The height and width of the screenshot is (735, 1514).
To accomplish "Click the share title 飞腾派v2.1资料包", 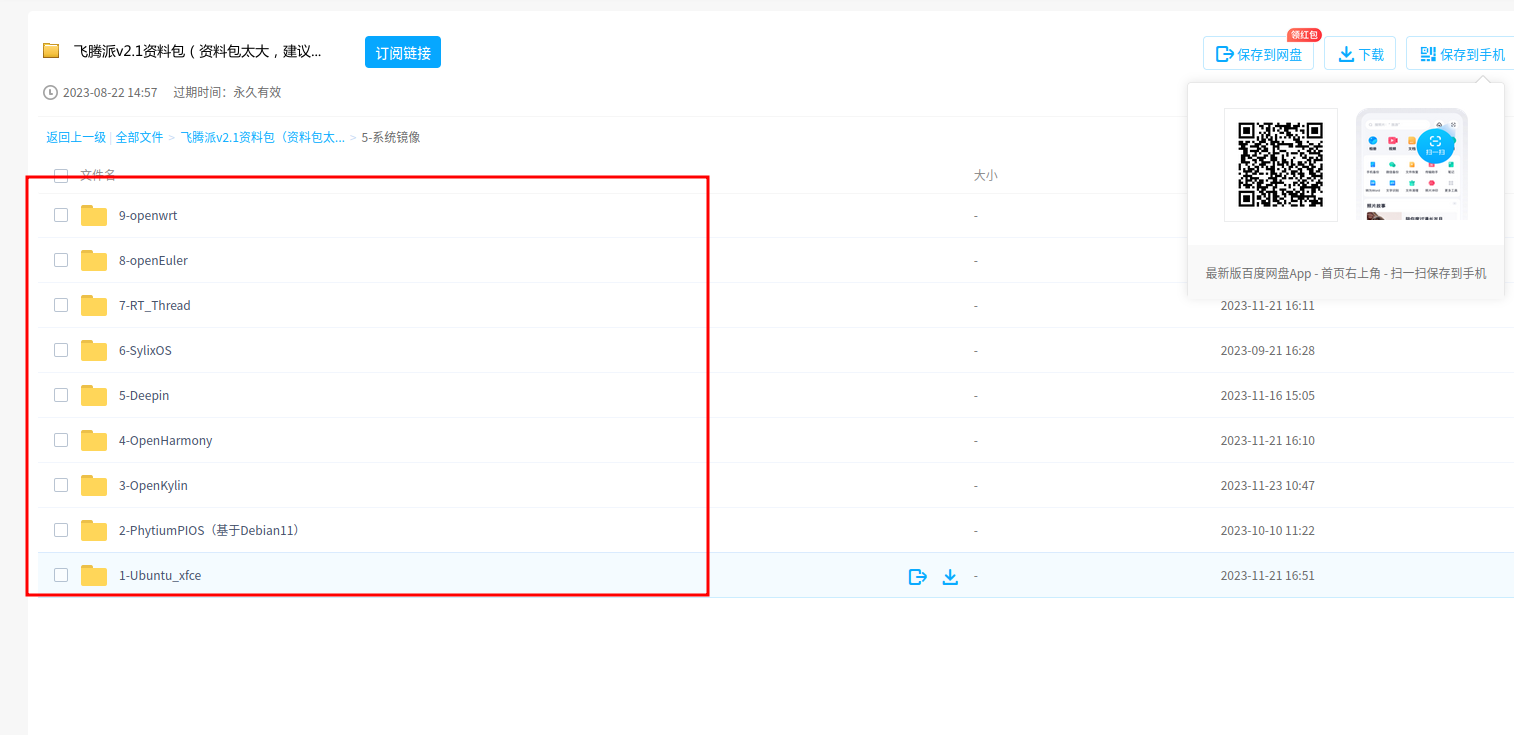I will [197, 51].
